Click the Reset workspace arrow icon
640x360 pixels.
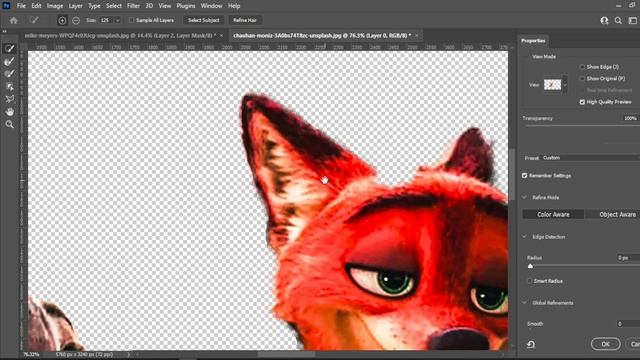[531, 344]
